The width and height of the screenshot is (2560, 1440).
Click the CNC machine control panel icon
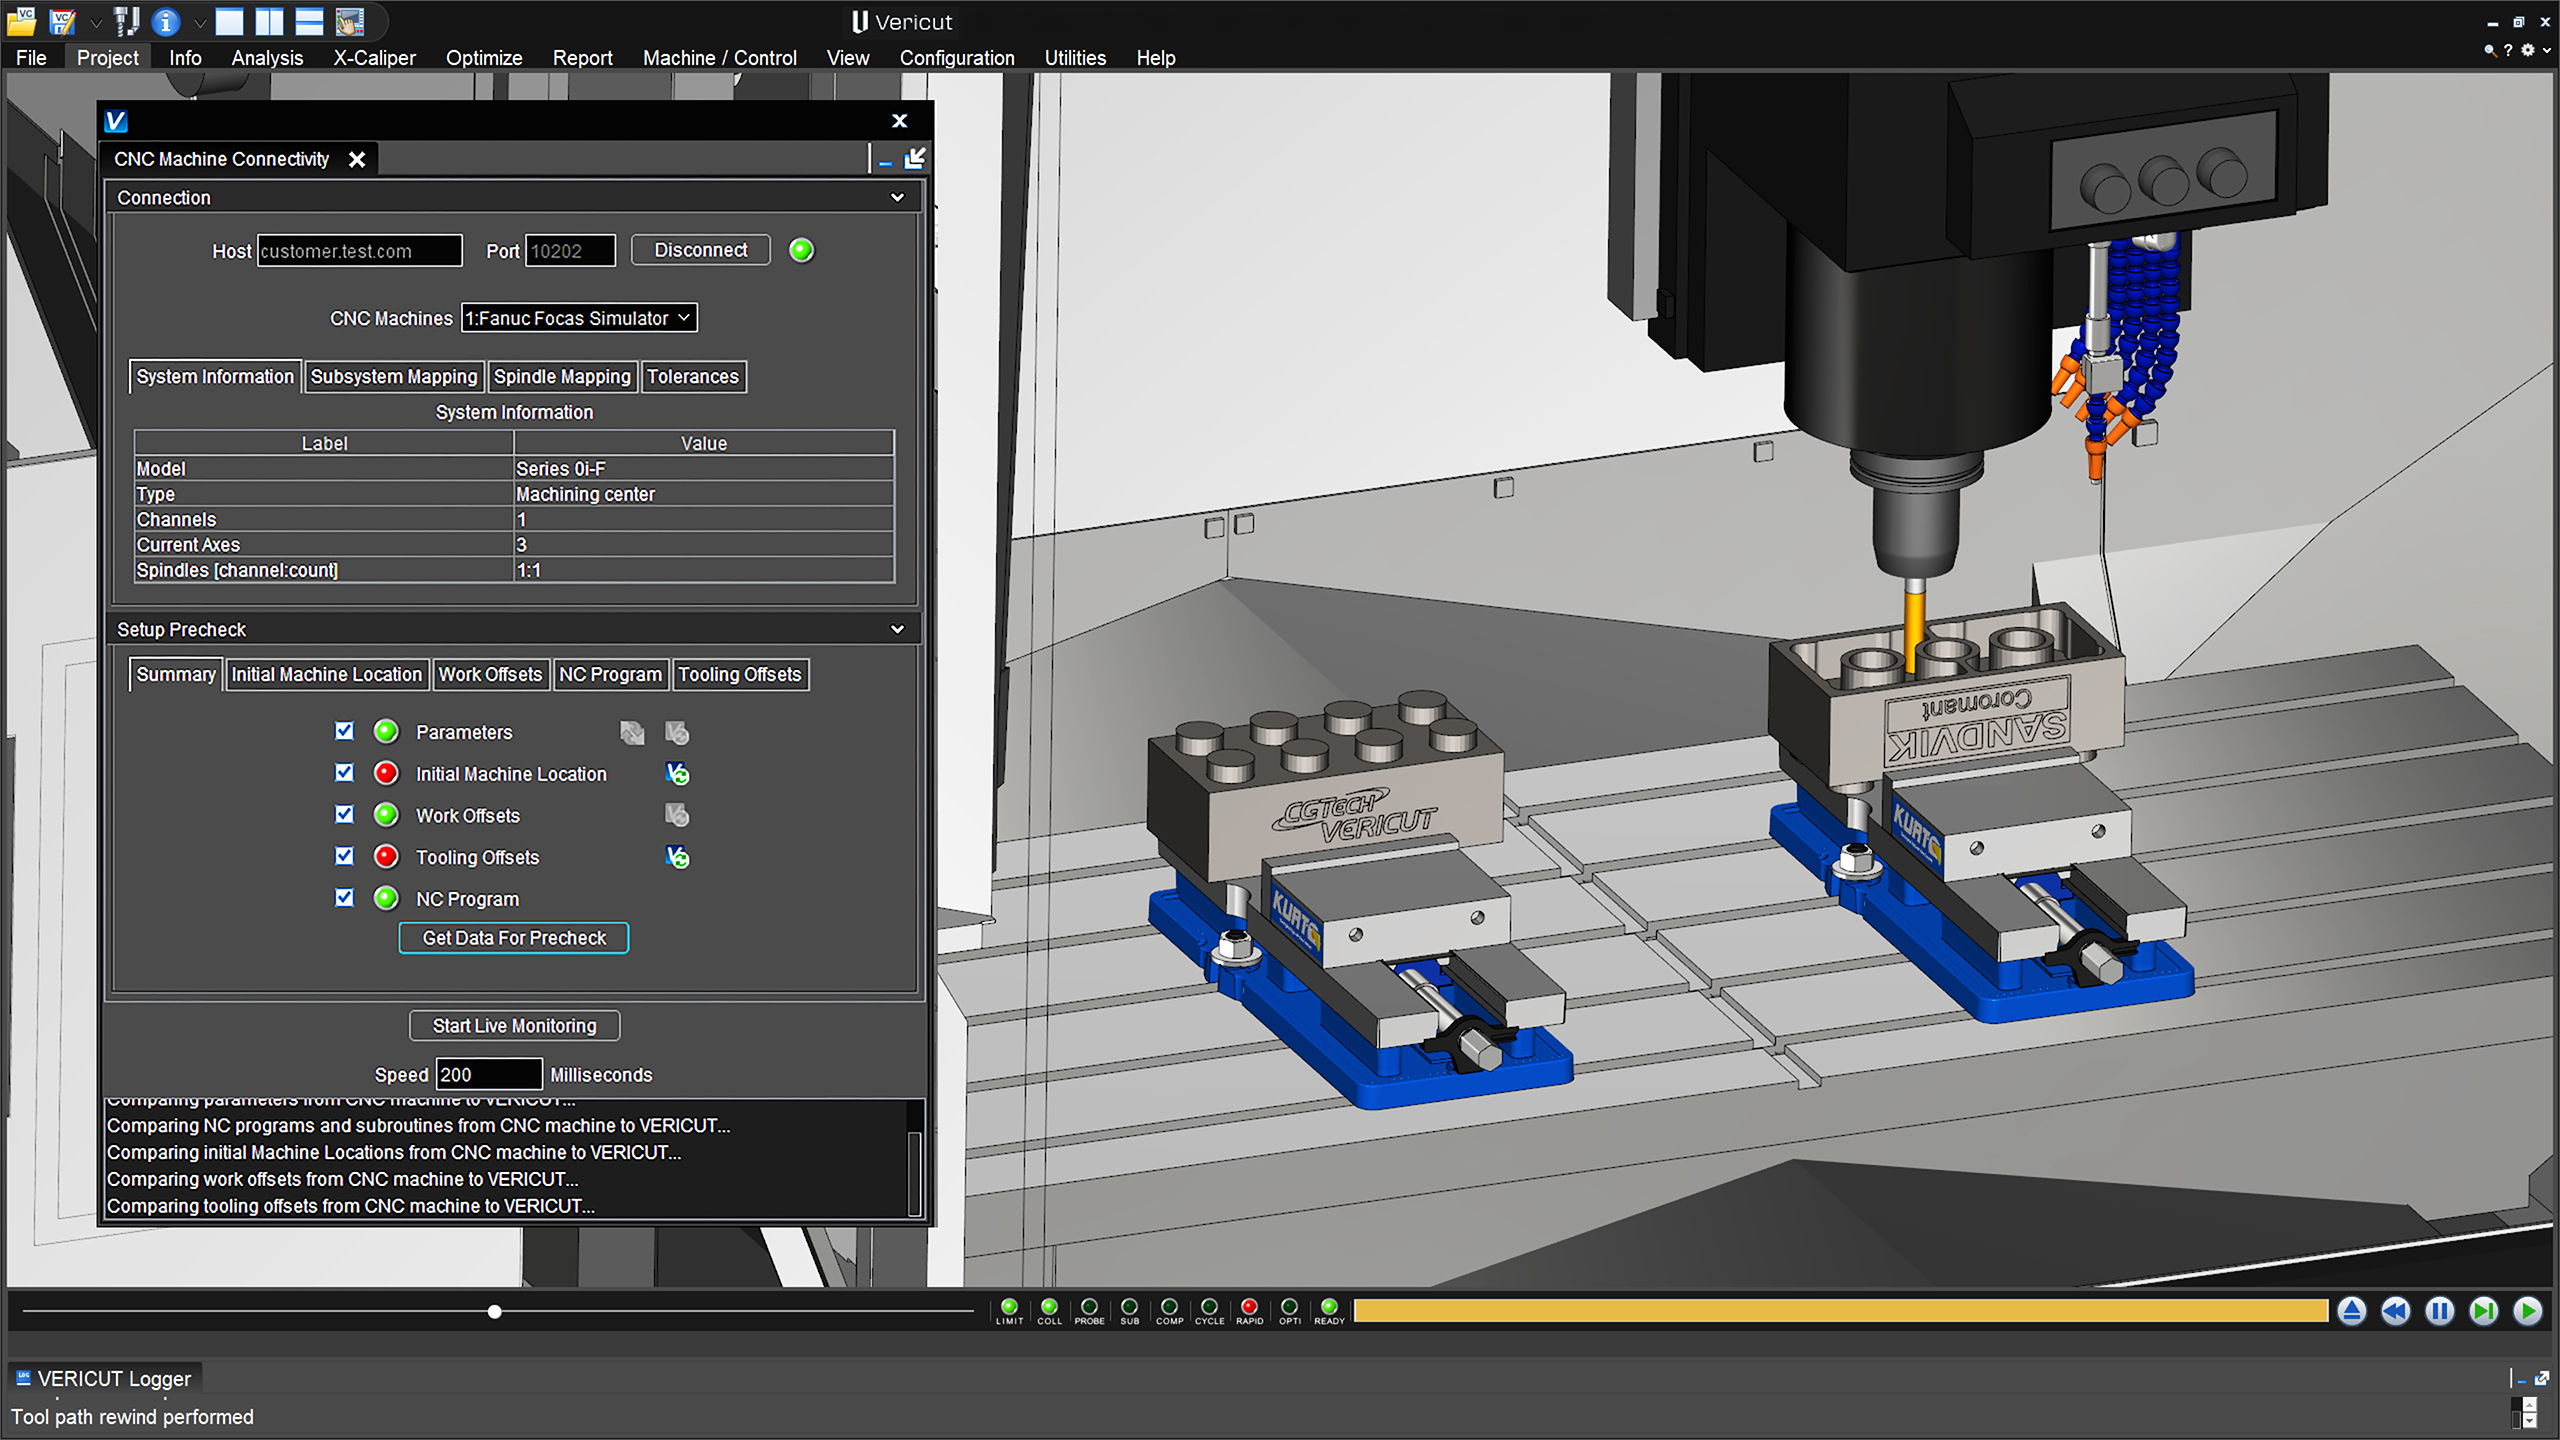point(349,21)
